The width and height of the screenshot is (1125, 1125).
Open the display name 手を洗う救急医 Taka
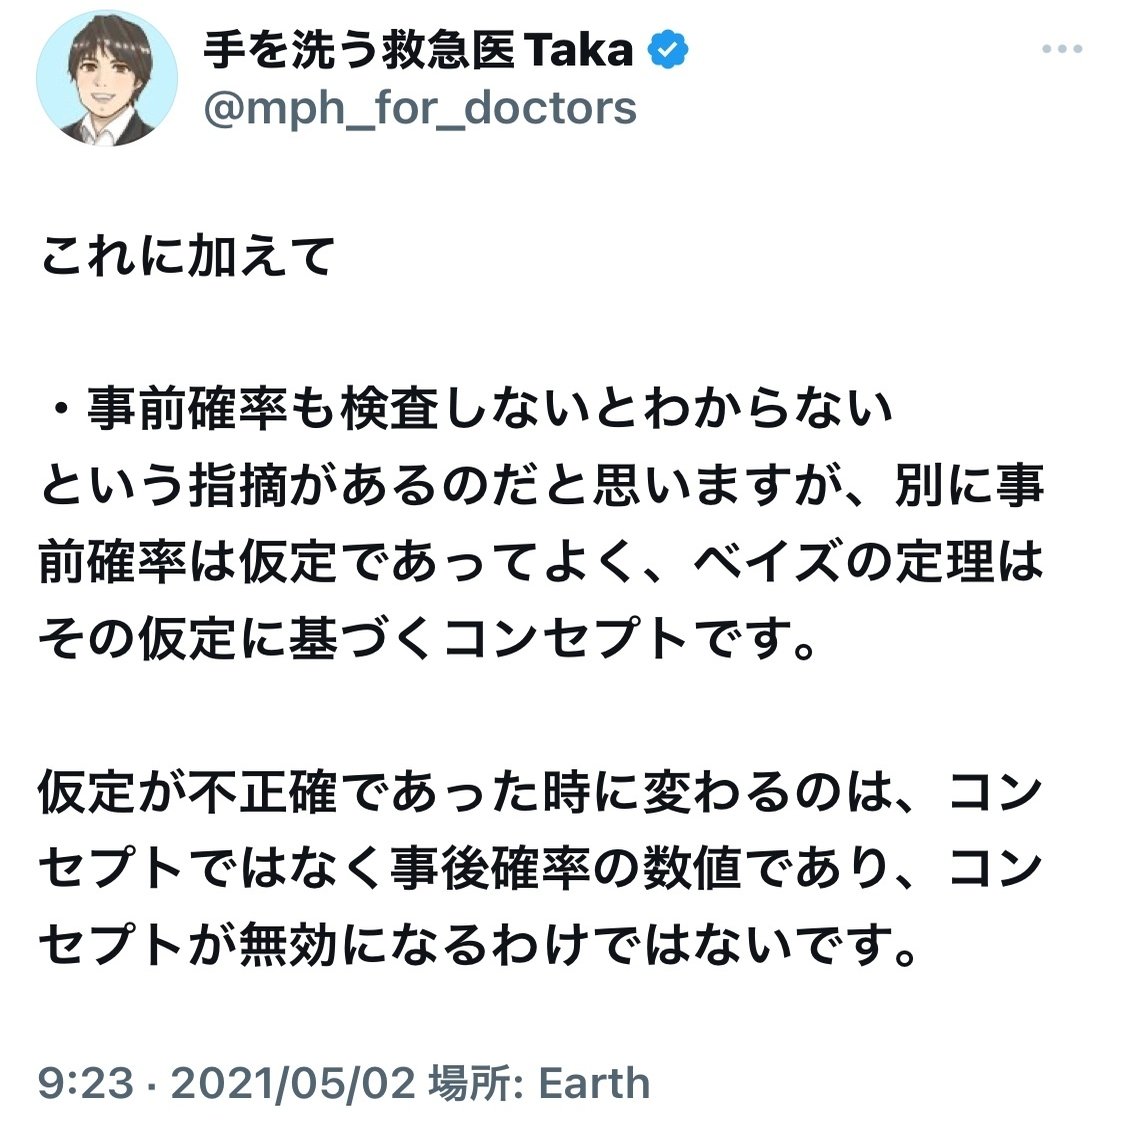point(418,50)
